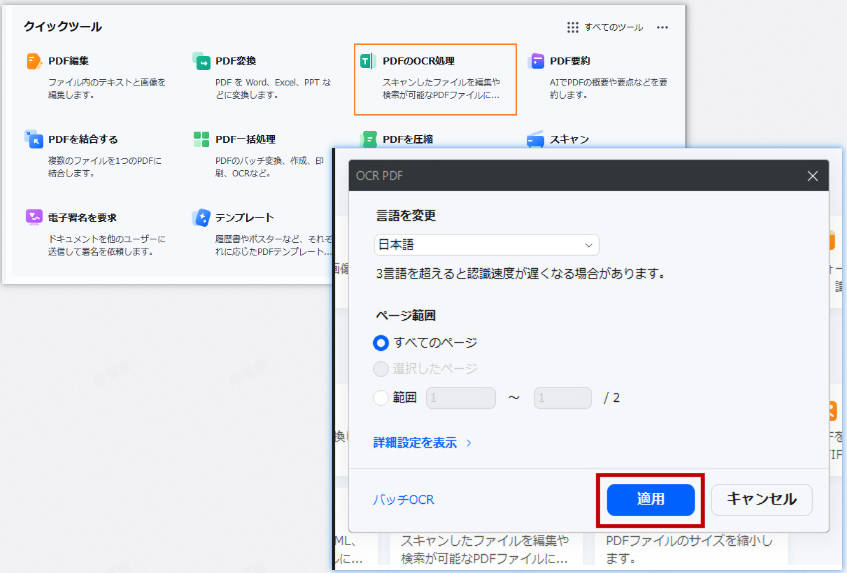This screenshot has width=847, height=573.
Task: Click the 電子署名を要求 icon
Action: 34,217
